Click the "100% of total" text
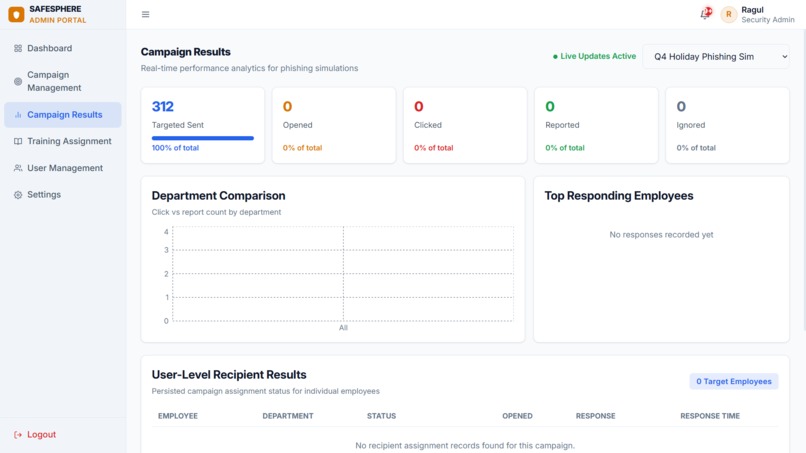The width and height of the screenshot is (806, 453). [175, 148]
